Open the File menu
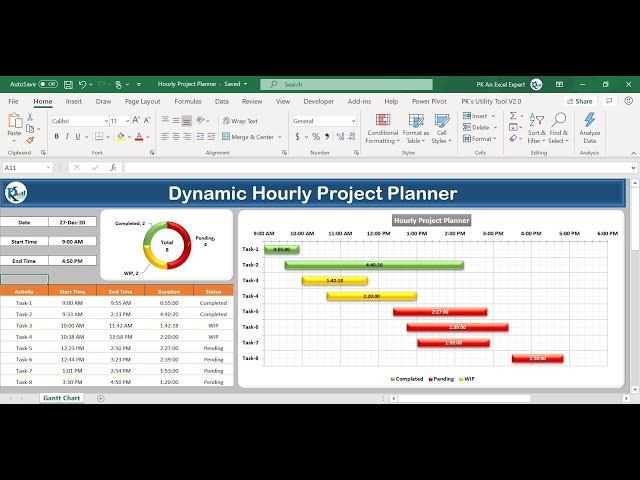Viewport: 640px width, 480px height. click(13, 101)
